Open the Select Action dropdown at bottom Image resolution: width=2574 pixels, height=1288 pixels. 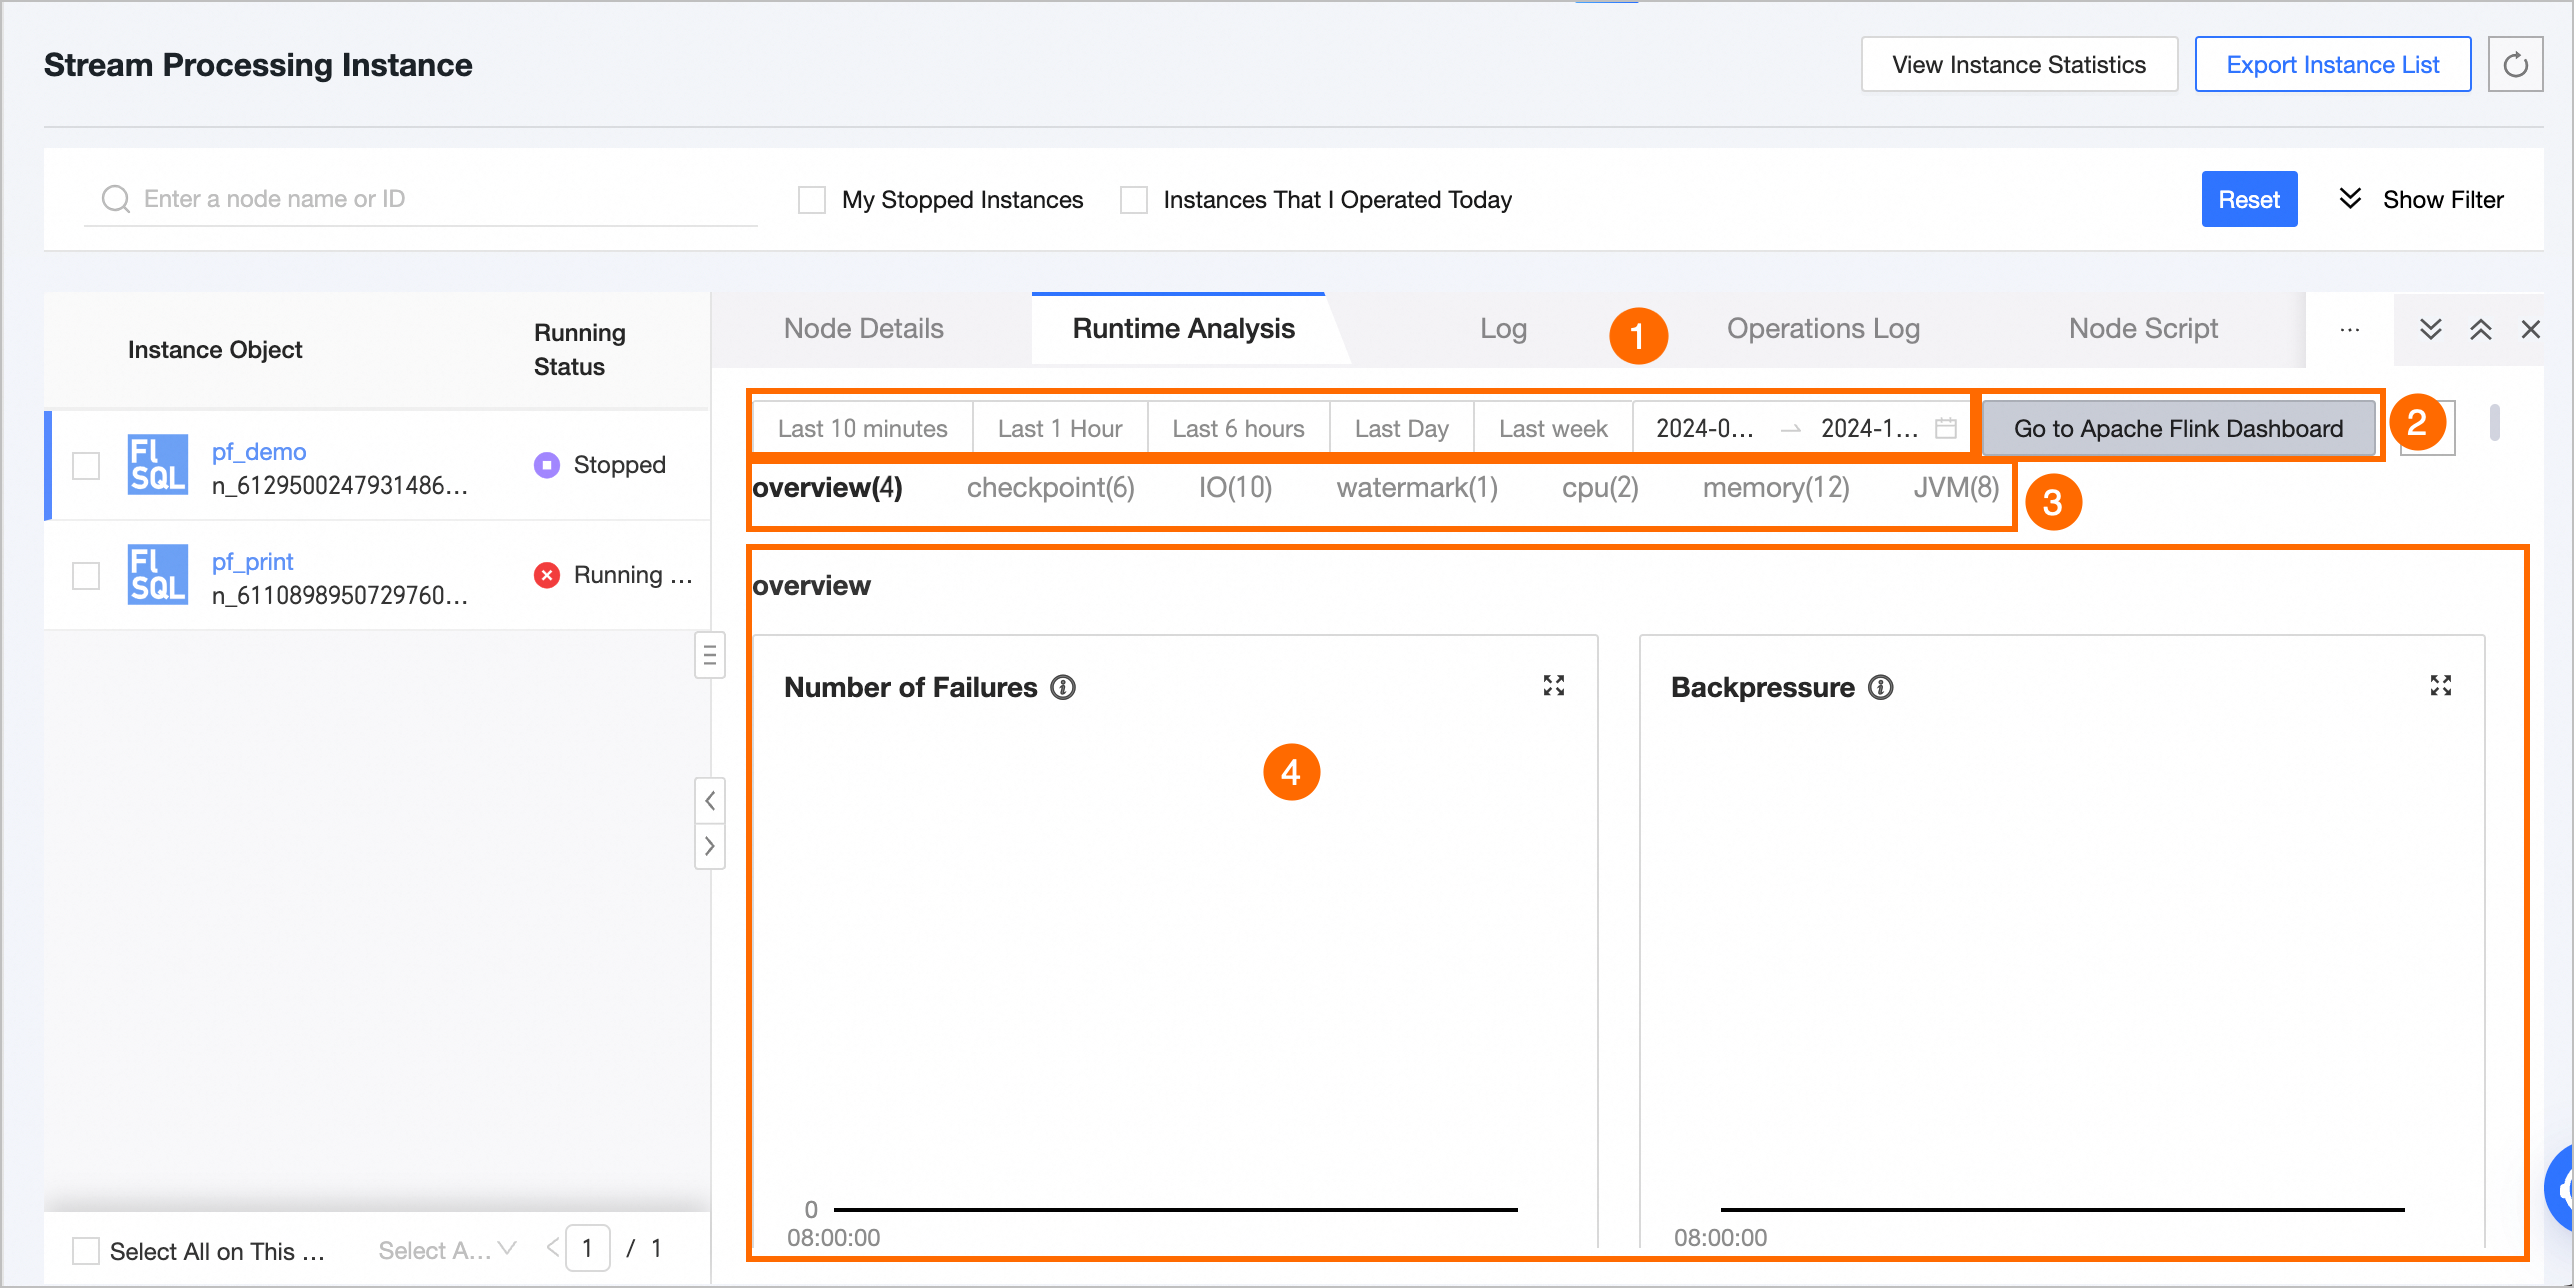pyautogui.click(x=447, y=1250)
